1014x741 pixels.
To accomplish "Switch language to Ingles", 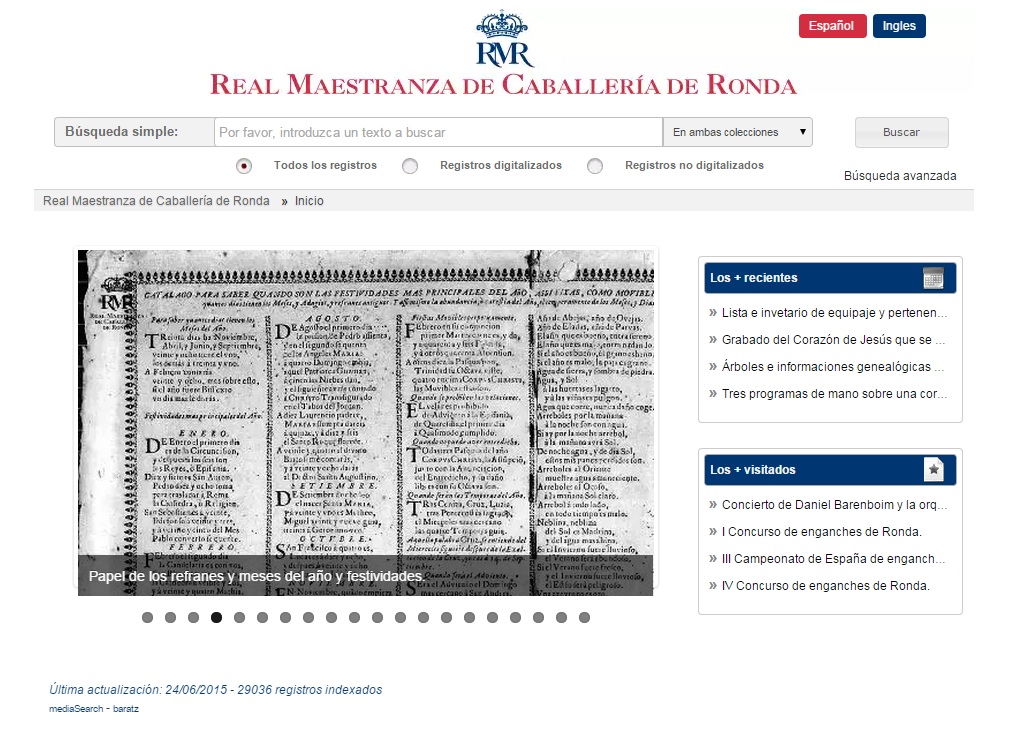I will coord(899,26).
